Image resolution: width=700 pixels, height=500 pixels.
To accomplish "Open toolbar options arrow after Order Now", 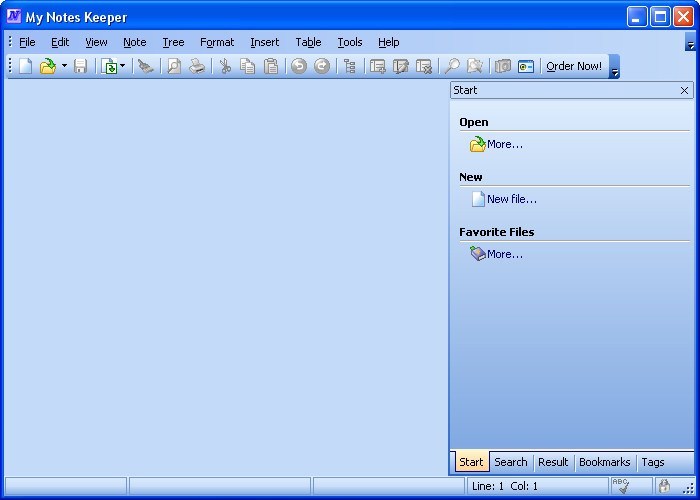I will (x=614, y=66).
